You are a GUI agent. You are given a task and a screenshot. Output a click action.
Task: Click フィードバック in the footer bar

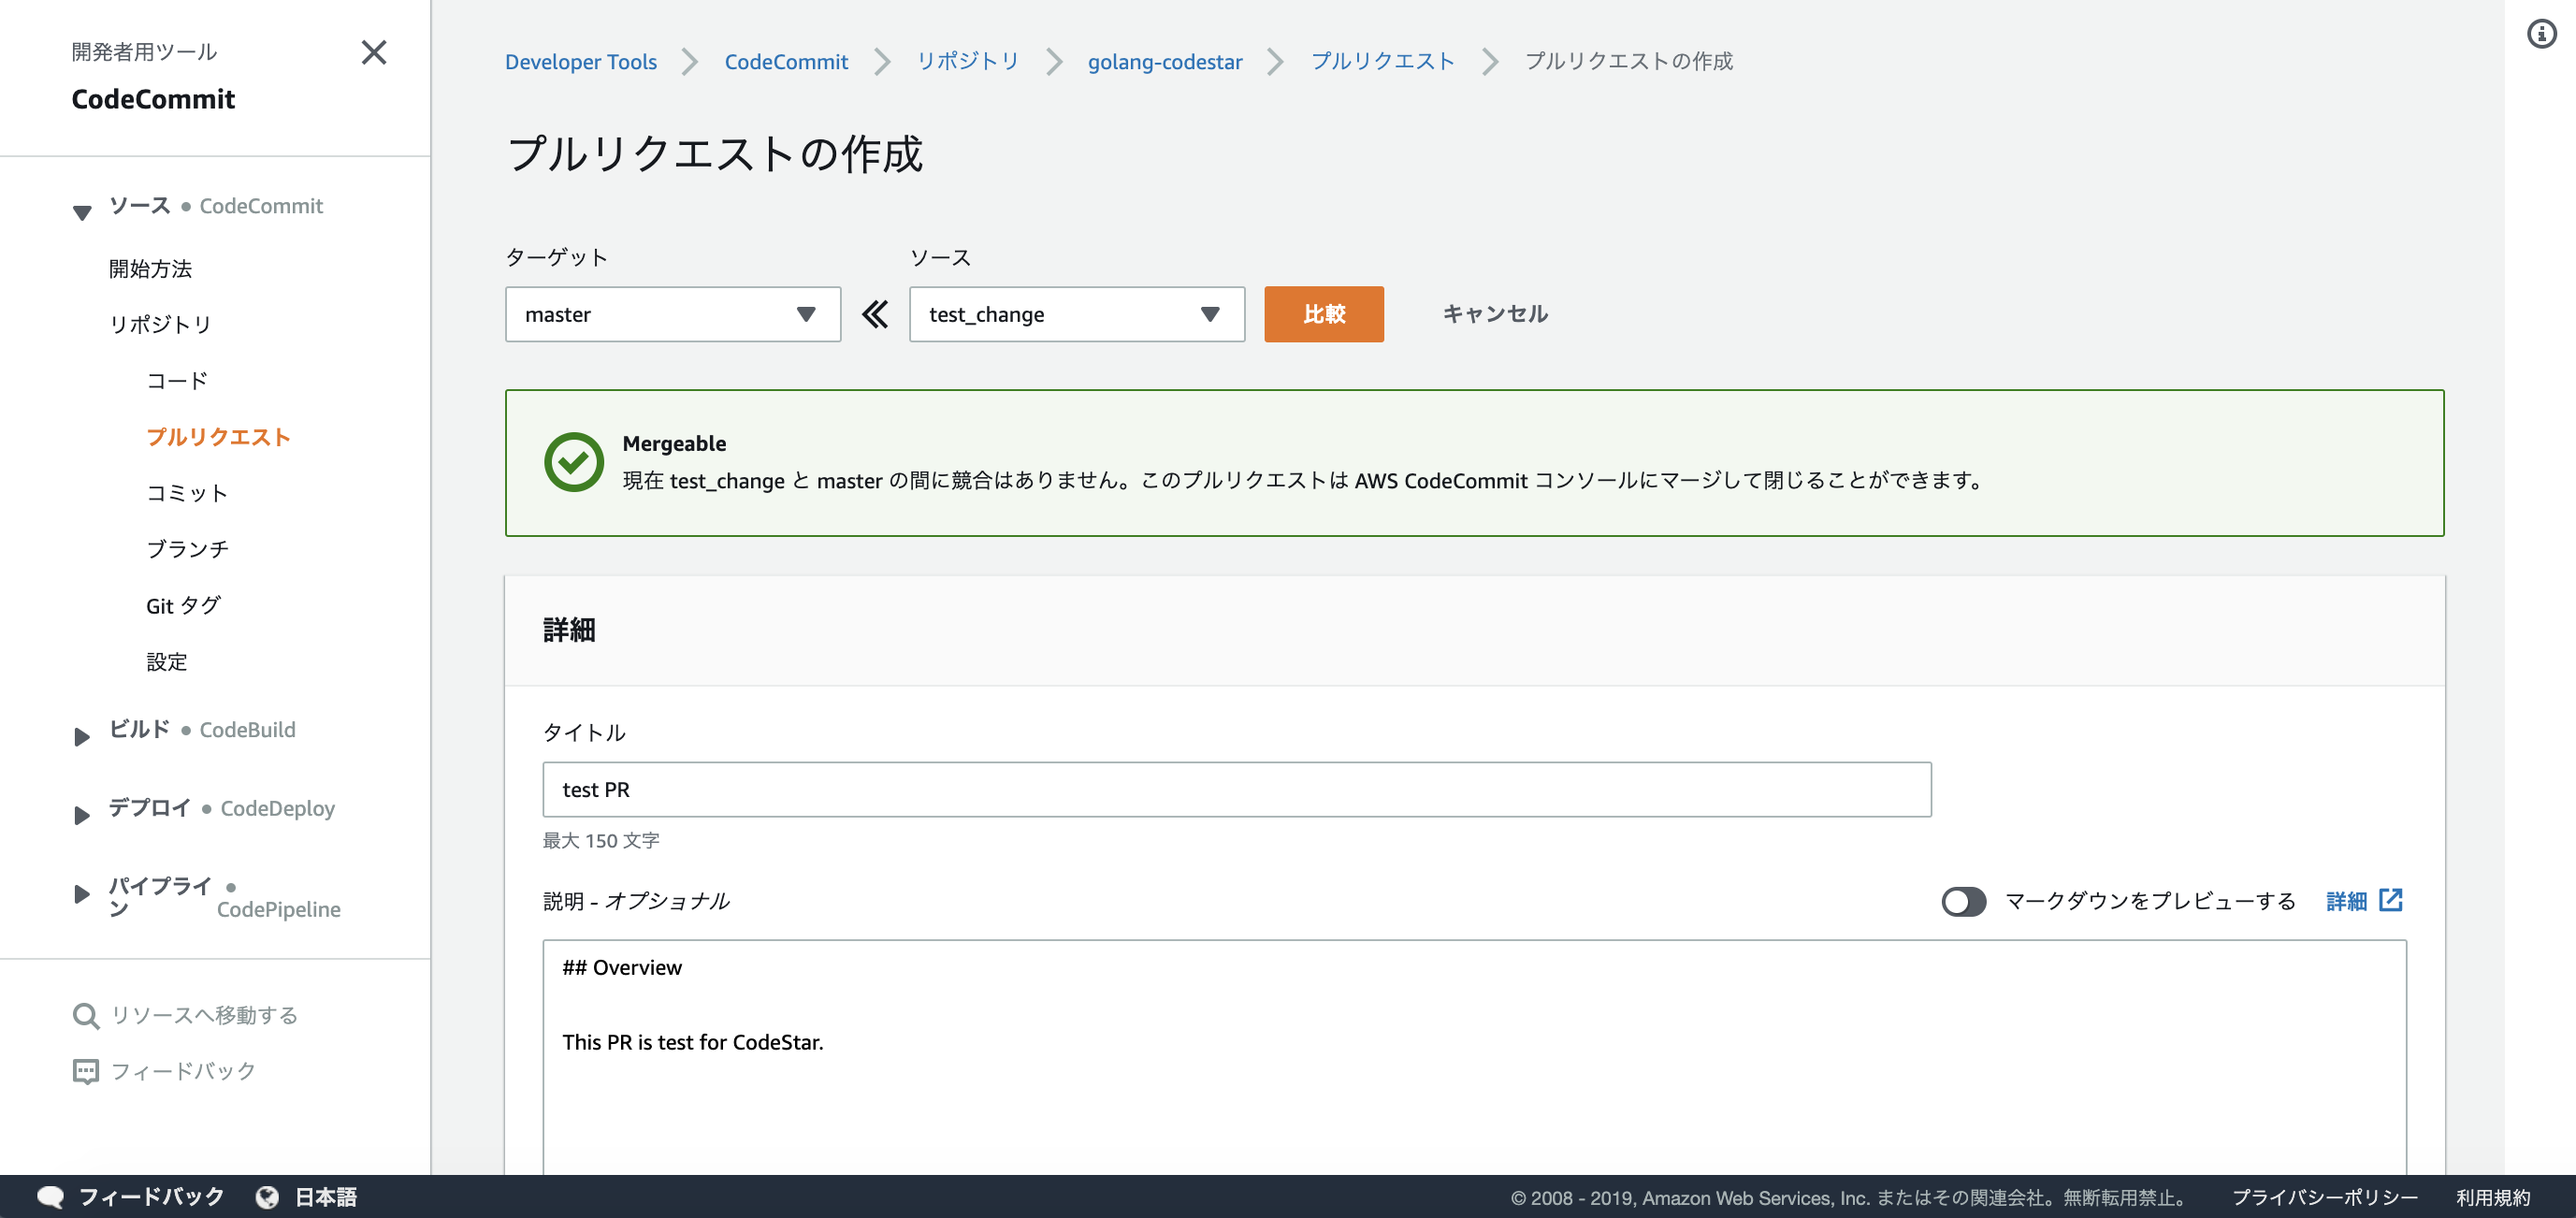pos(151,1197)
